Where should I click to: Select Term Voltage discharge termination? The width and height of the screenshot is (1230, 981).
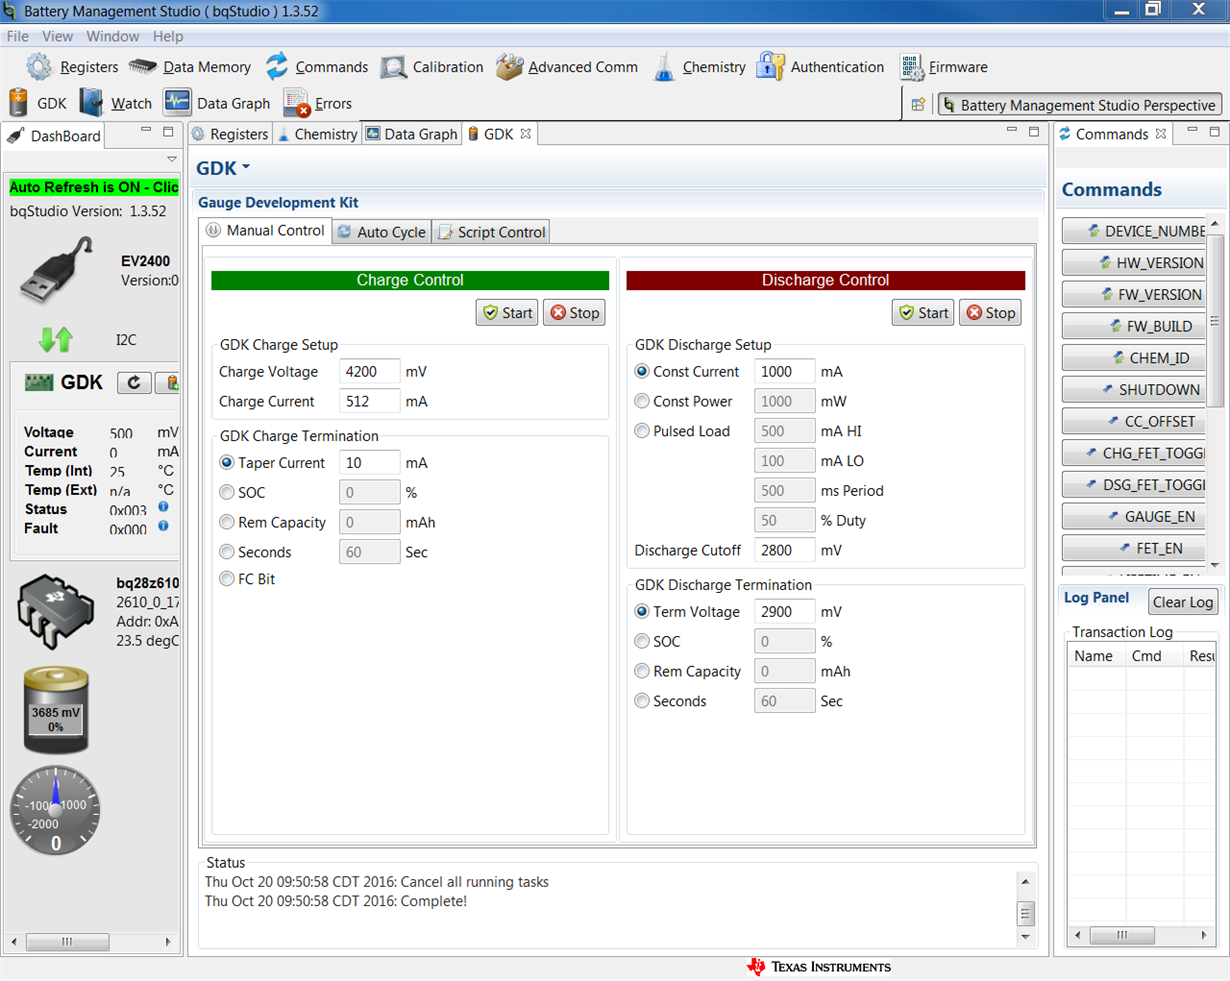pos(642,611)
